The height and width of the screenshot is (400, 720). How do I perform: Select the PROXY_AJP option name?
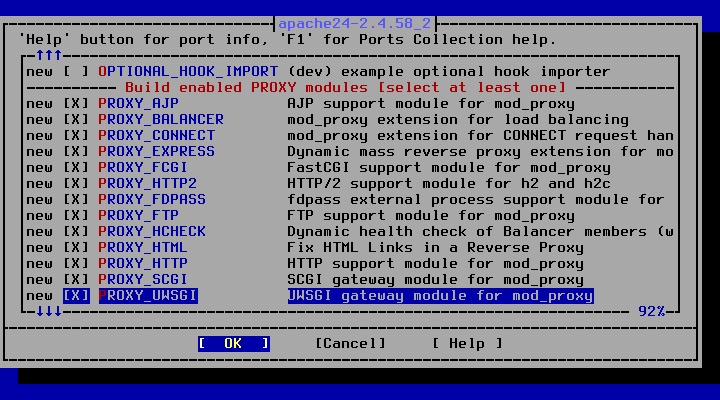139,104
